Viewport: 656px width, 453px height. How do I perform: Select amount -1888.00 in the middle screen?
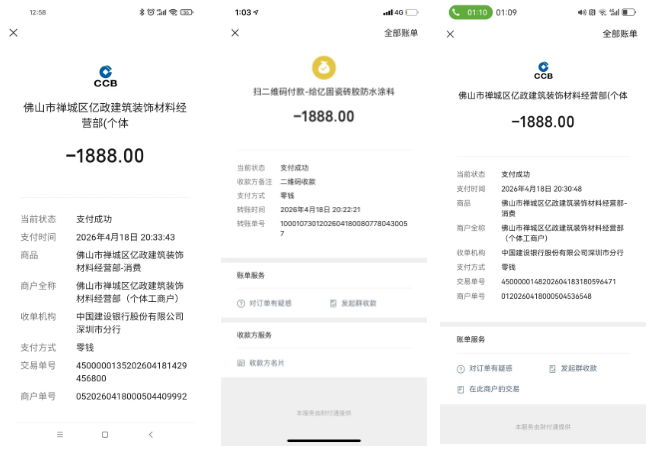coord(324,116)
